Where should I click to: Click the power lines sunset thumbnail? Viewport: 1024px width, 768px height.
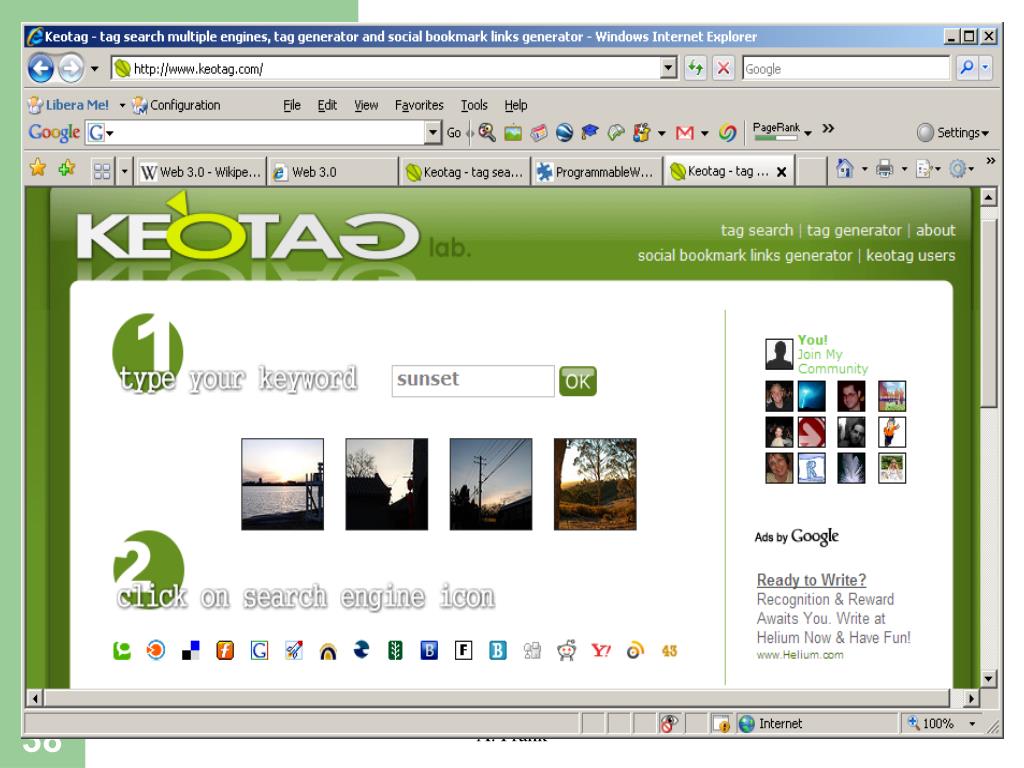491,484
